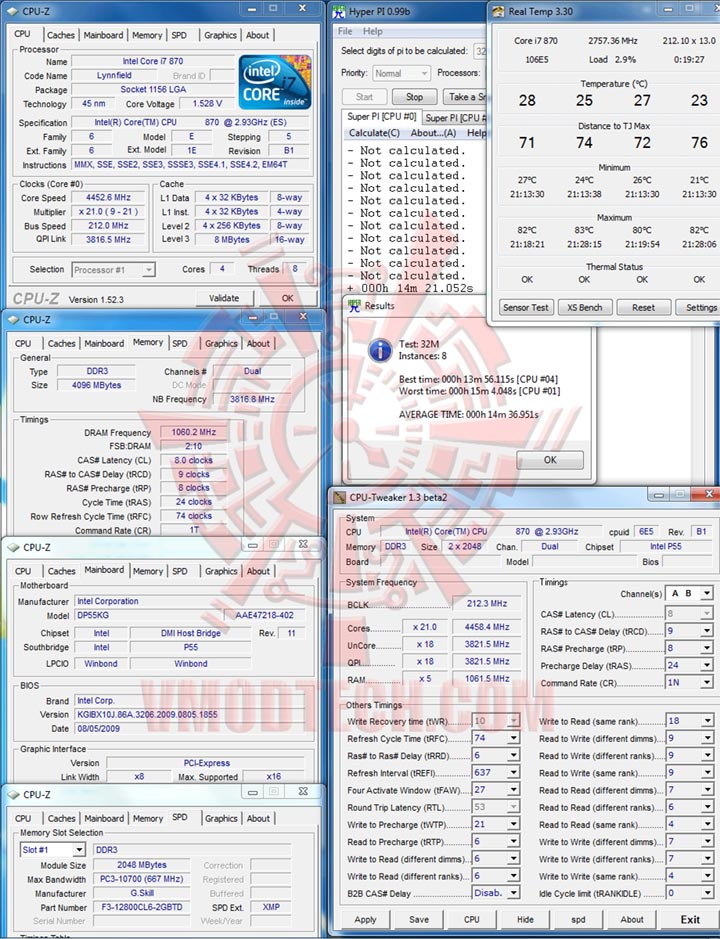Click the digits of pi input field
The width and height of the screenshot is (720, 939).
480,52
